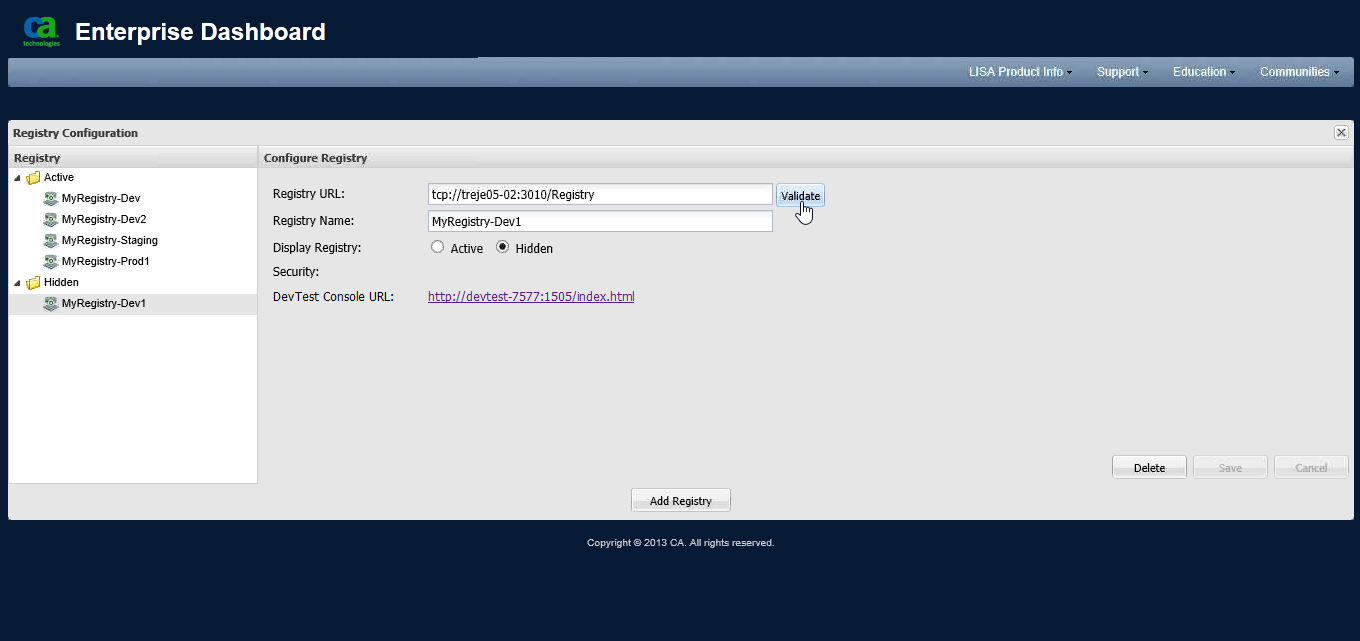Collapse the Hidden registry tree node
The width and height of the screenshot is (1360, 641).
pos(15,282)
